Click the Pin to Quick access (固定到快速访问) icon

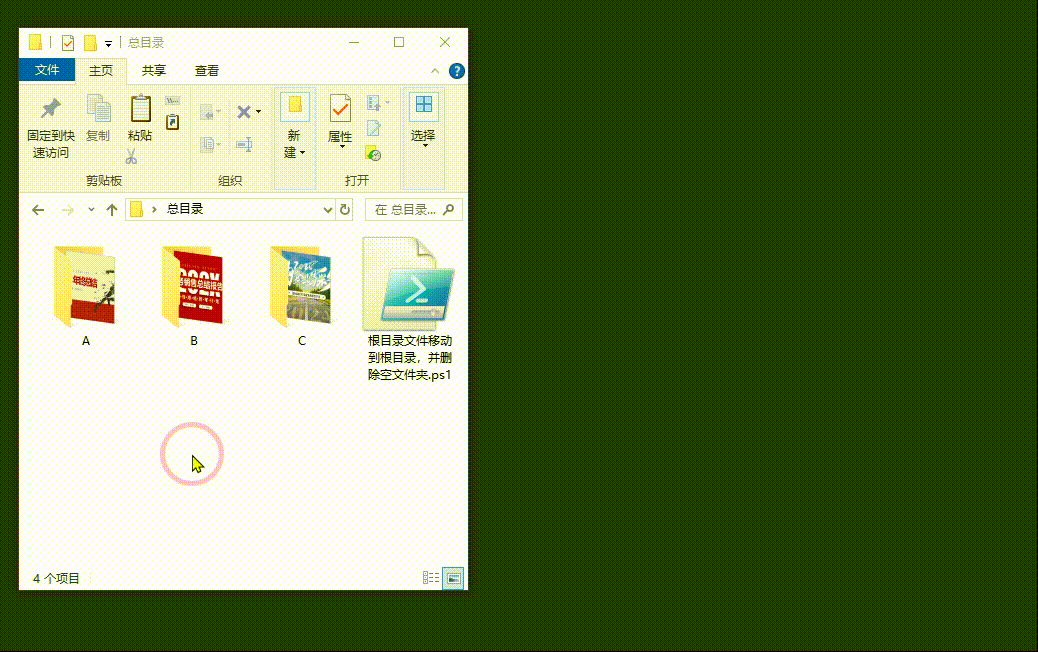click(x=50, y=108)
